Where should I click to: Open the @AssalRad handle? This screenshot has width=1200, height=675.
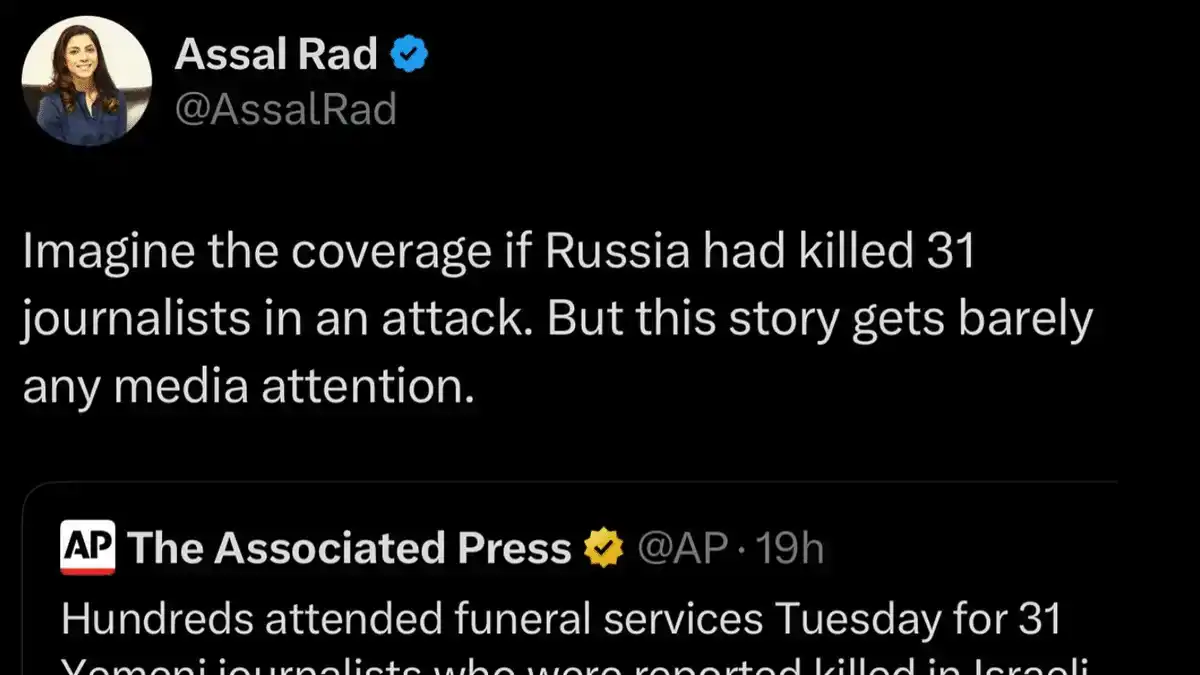(285, 108)
